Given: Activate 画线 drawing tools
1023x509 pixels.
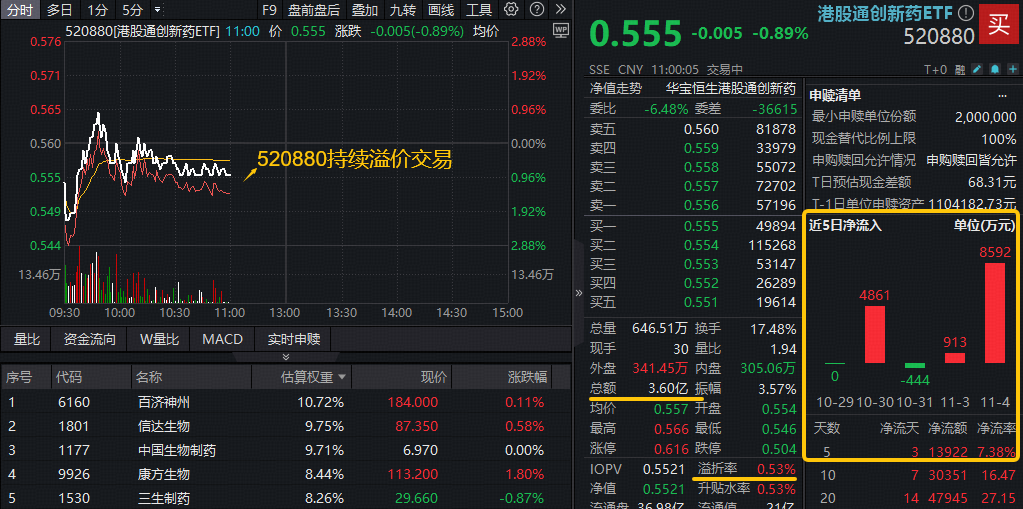Looking at the screenshot, I should (441, 10).
